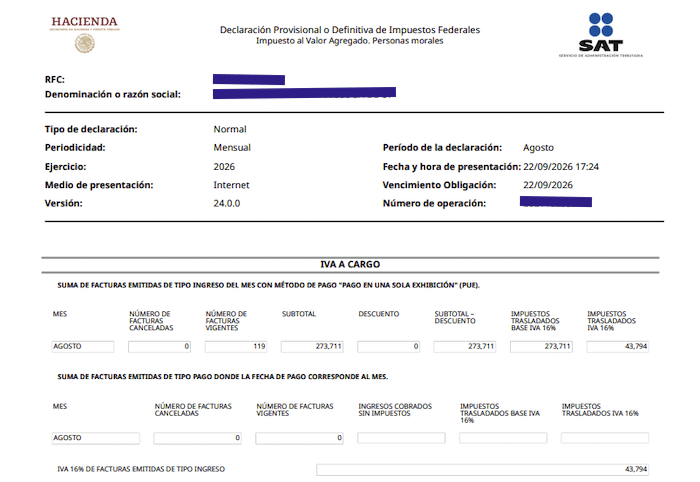Select the value 22/09/2026 17:24

tap(561, 167)
